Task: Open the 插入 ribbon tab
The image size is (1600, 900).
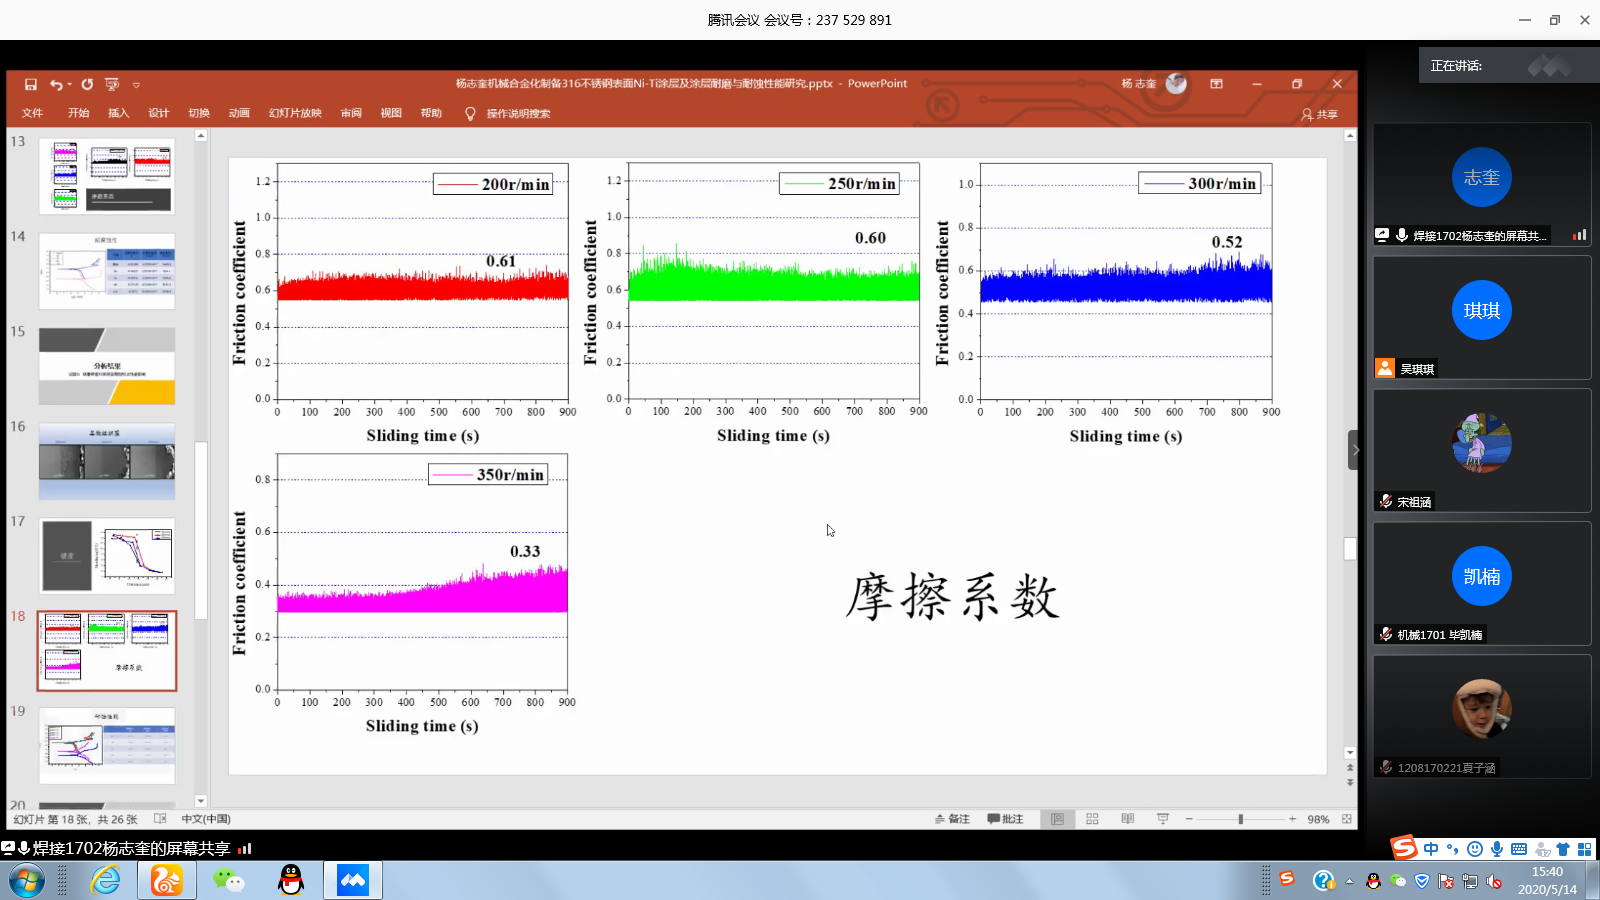Action: pos(118,113)
